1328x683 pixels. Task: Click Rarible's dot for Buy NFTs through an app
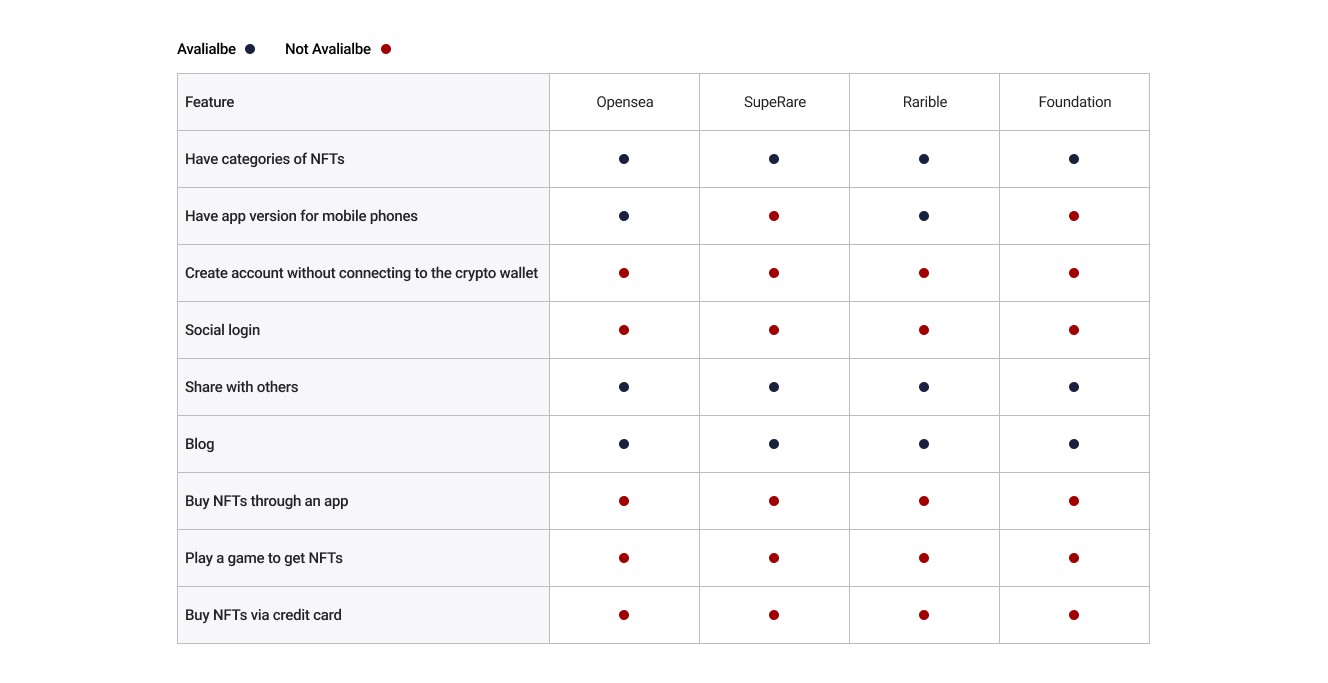point(924,501)
